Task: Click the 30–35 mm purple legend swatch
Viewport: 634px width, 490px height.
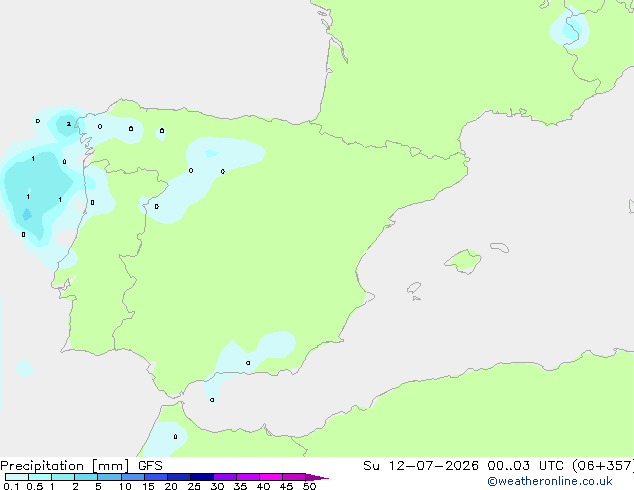Action: point(224,477)
